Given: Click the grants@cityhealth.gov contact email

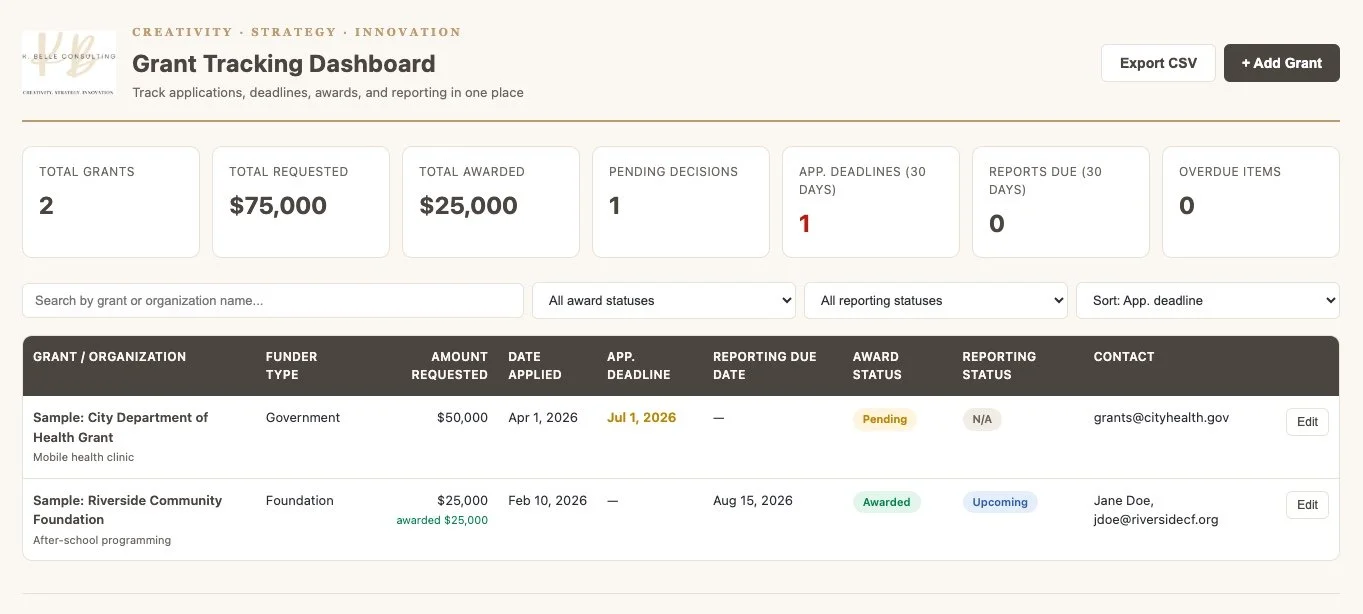Looking at the screenshot, I should (1161, 418).
